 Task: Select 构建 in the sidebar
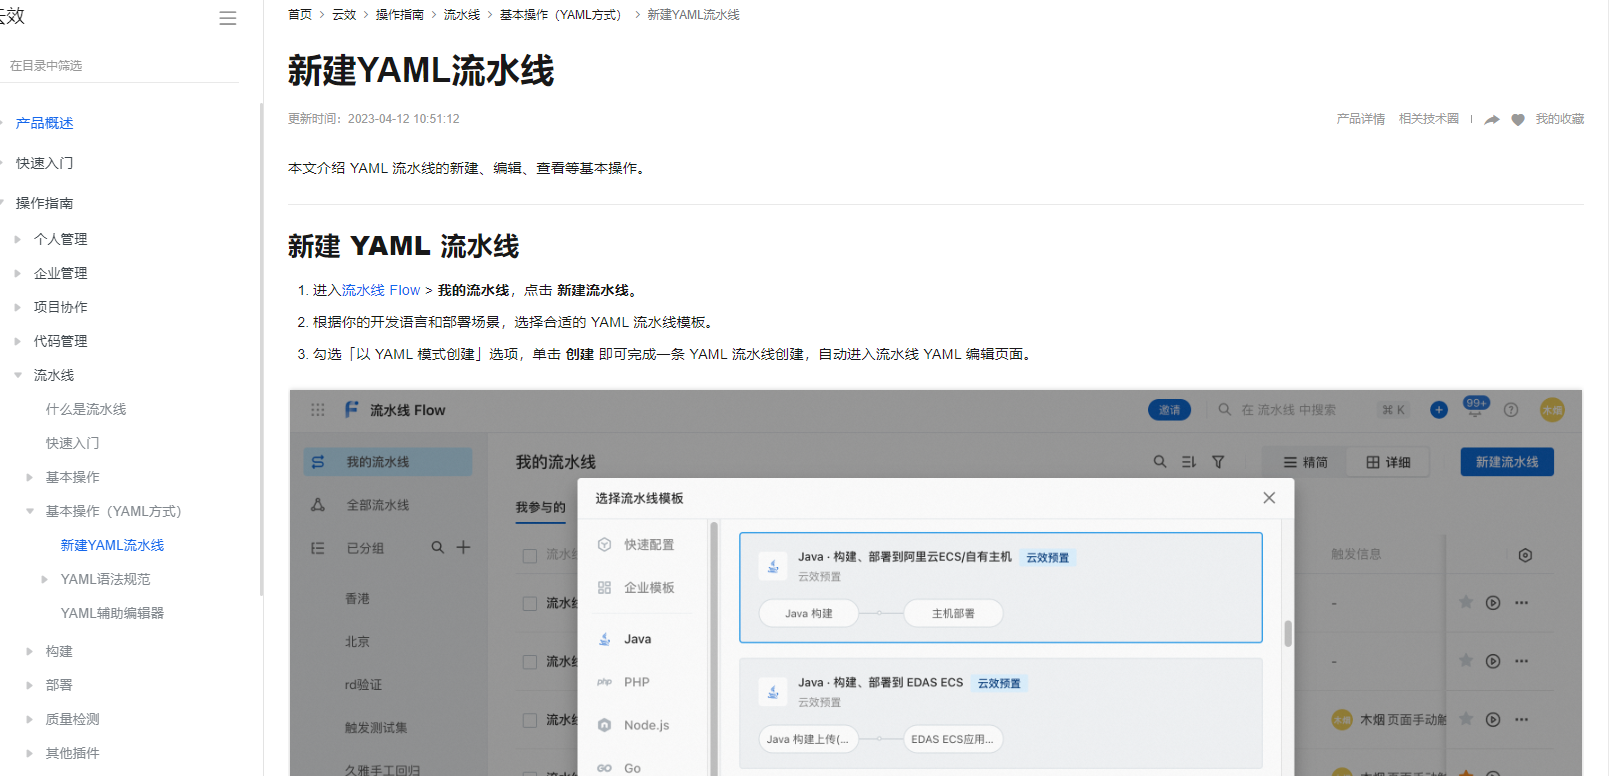[x=59, y=651]
